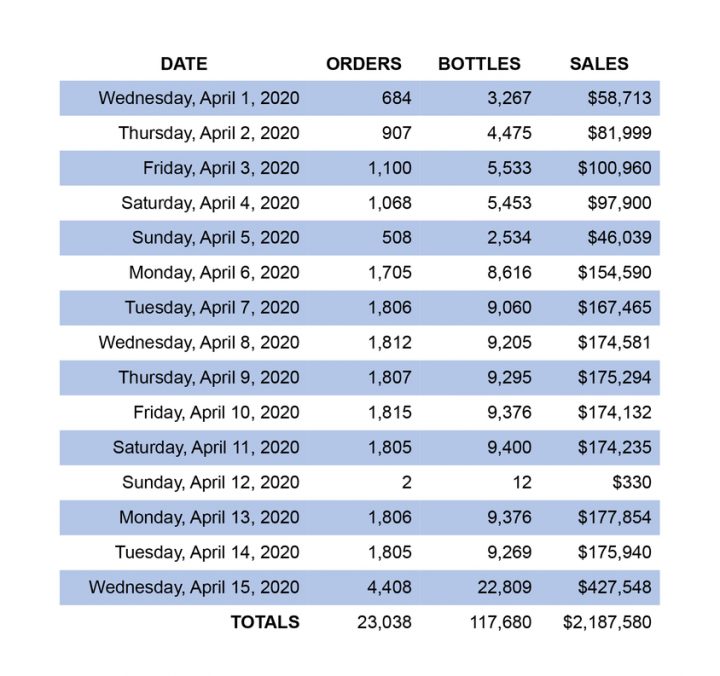Click the $175,294 sales value
This screenshot has width=720, height=676.
614,377
